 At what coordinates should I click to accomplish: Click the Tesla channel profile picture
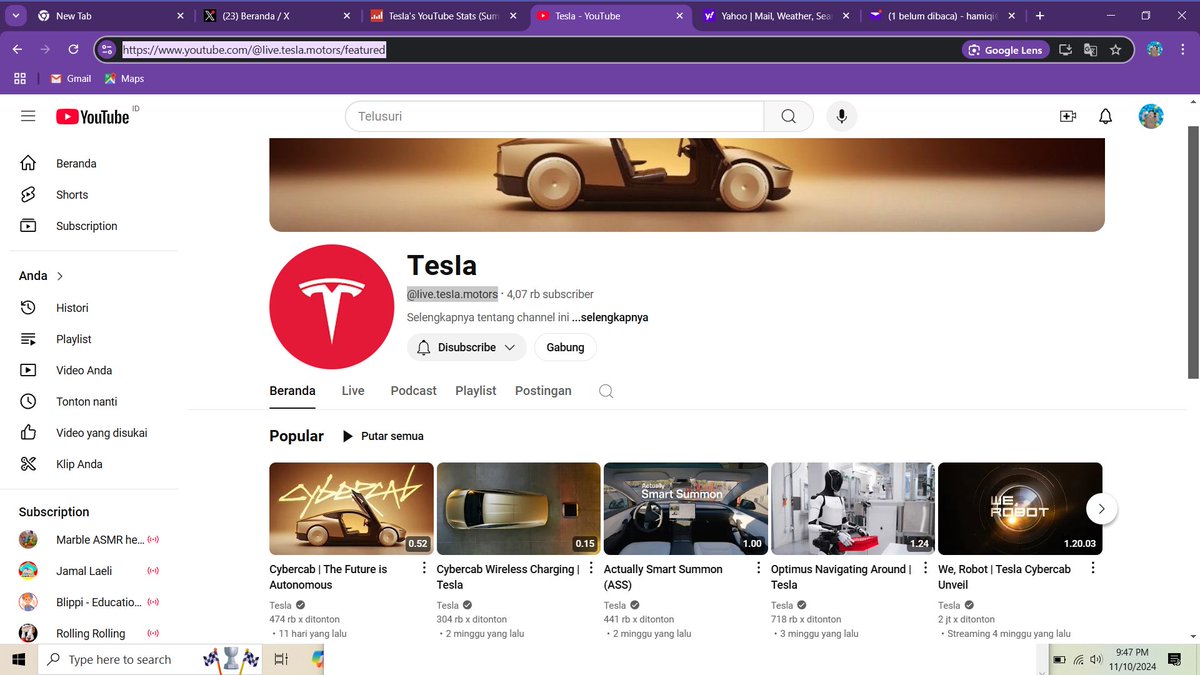[332, 306]
